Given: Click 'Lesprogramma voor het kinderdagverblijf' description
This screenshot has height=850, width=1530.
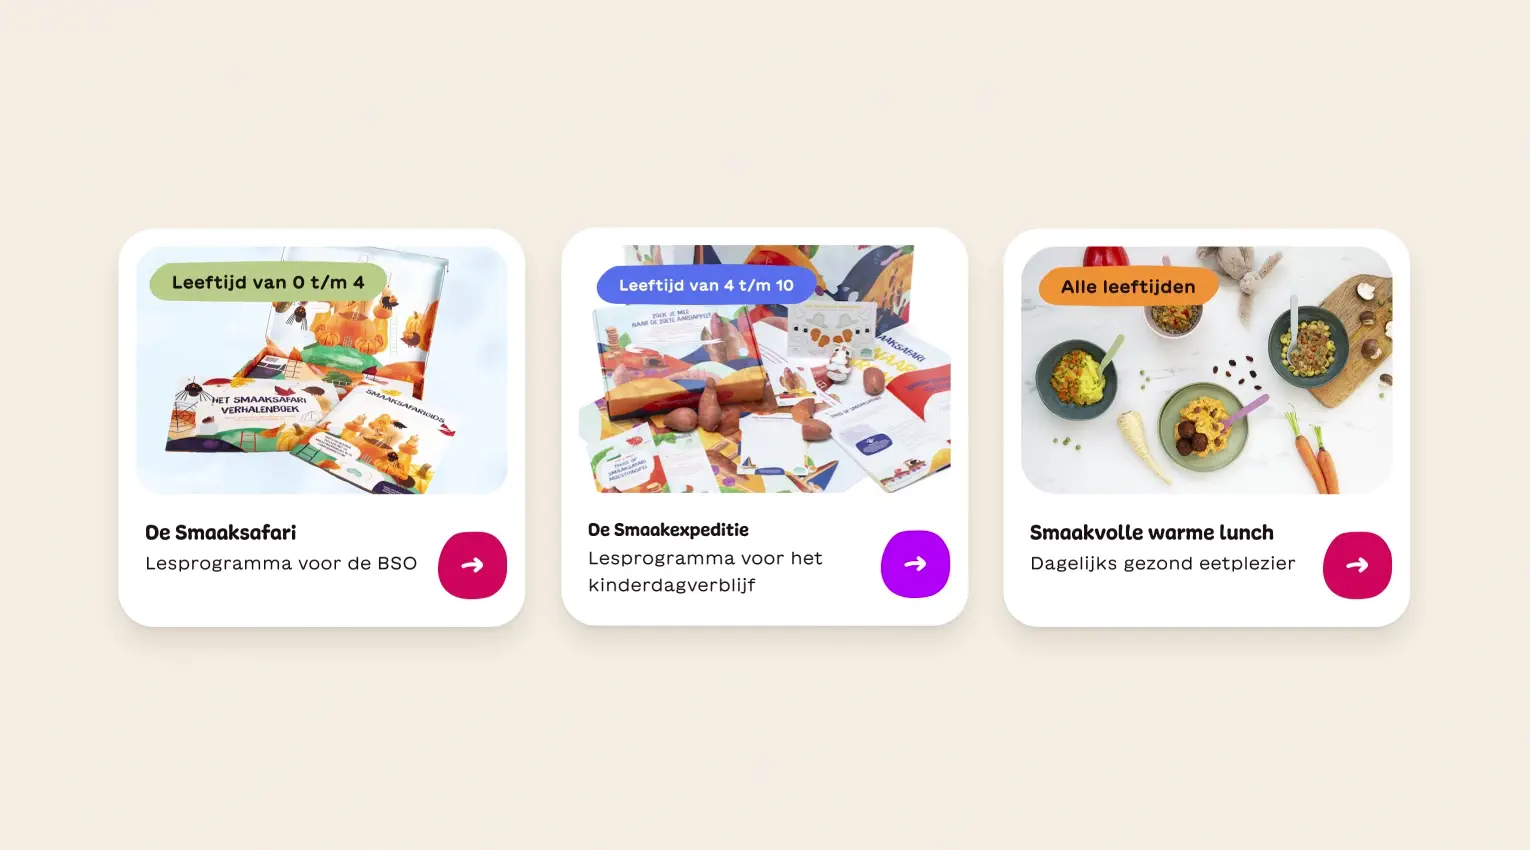Looking at the screenshot, I should [x=705, y=571].
